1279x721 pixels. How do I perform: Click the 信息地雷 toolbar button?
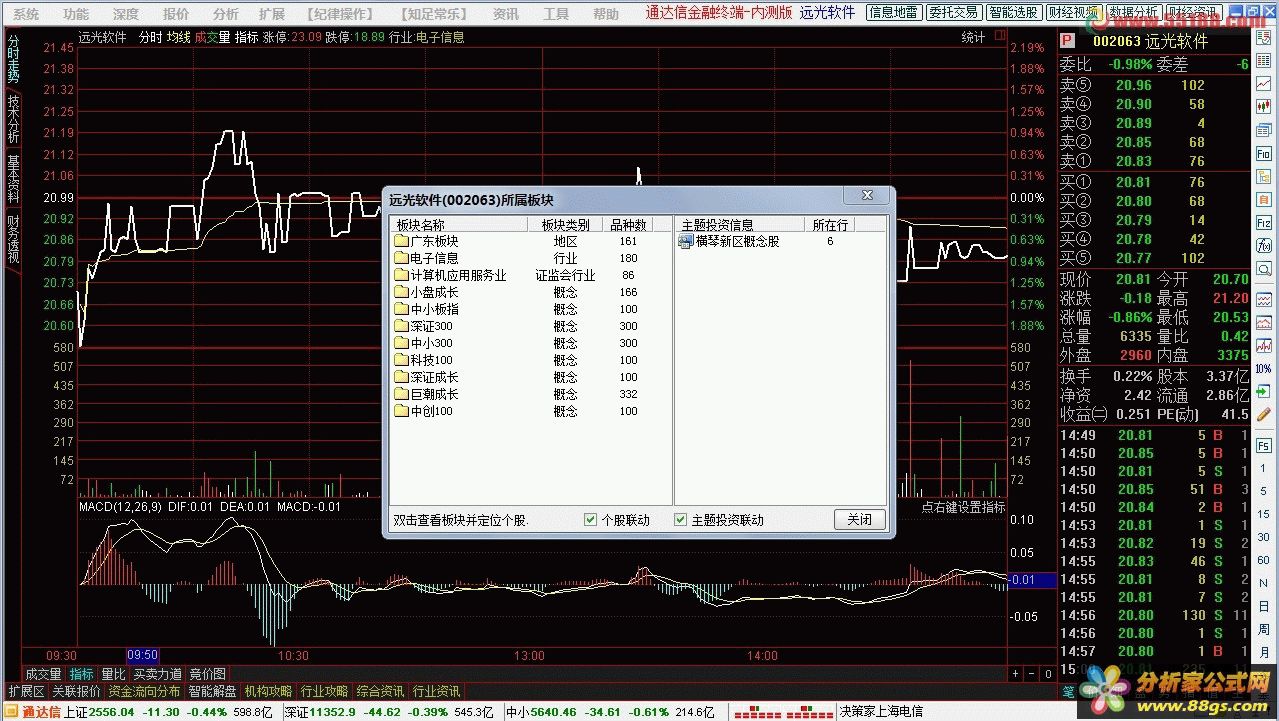(893, 13)
